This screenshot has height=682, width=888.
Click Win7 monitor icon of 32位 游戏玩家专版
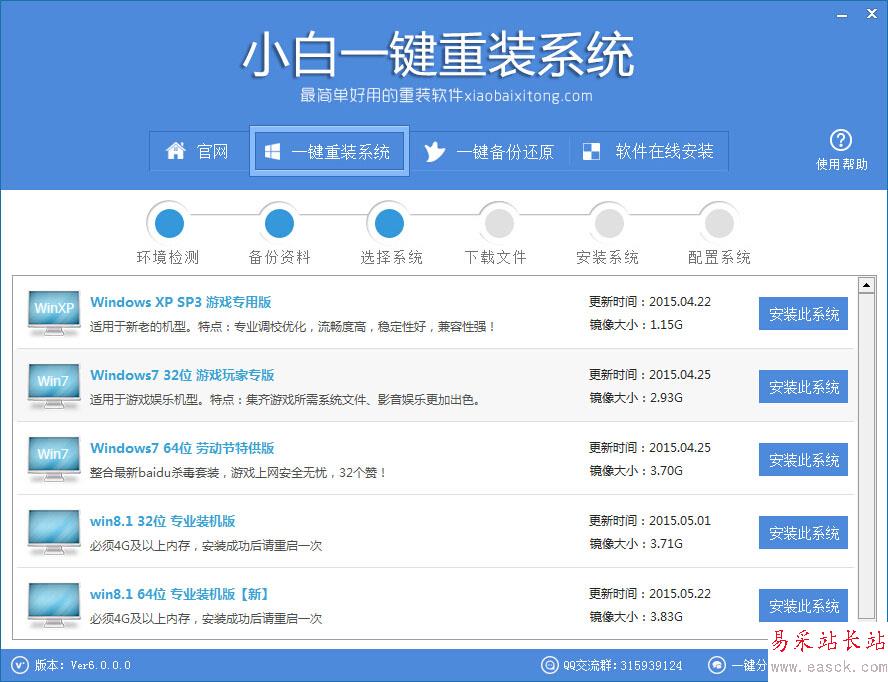click(54, 386)
